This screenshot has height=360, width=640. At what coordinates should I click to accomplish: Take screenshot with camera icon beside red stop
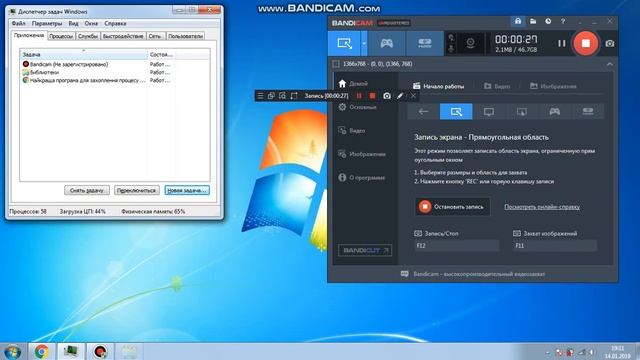tap(609, 43)
